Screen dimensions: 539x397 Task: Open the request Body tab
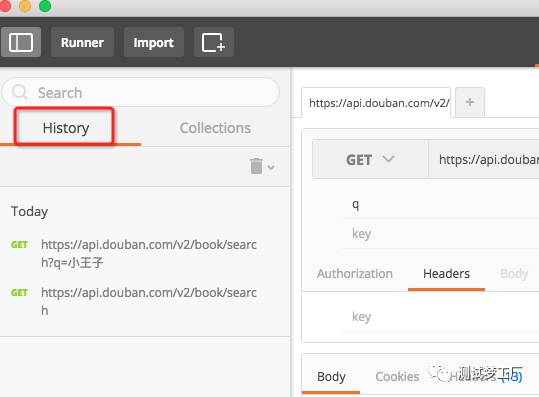click(514, 274)
